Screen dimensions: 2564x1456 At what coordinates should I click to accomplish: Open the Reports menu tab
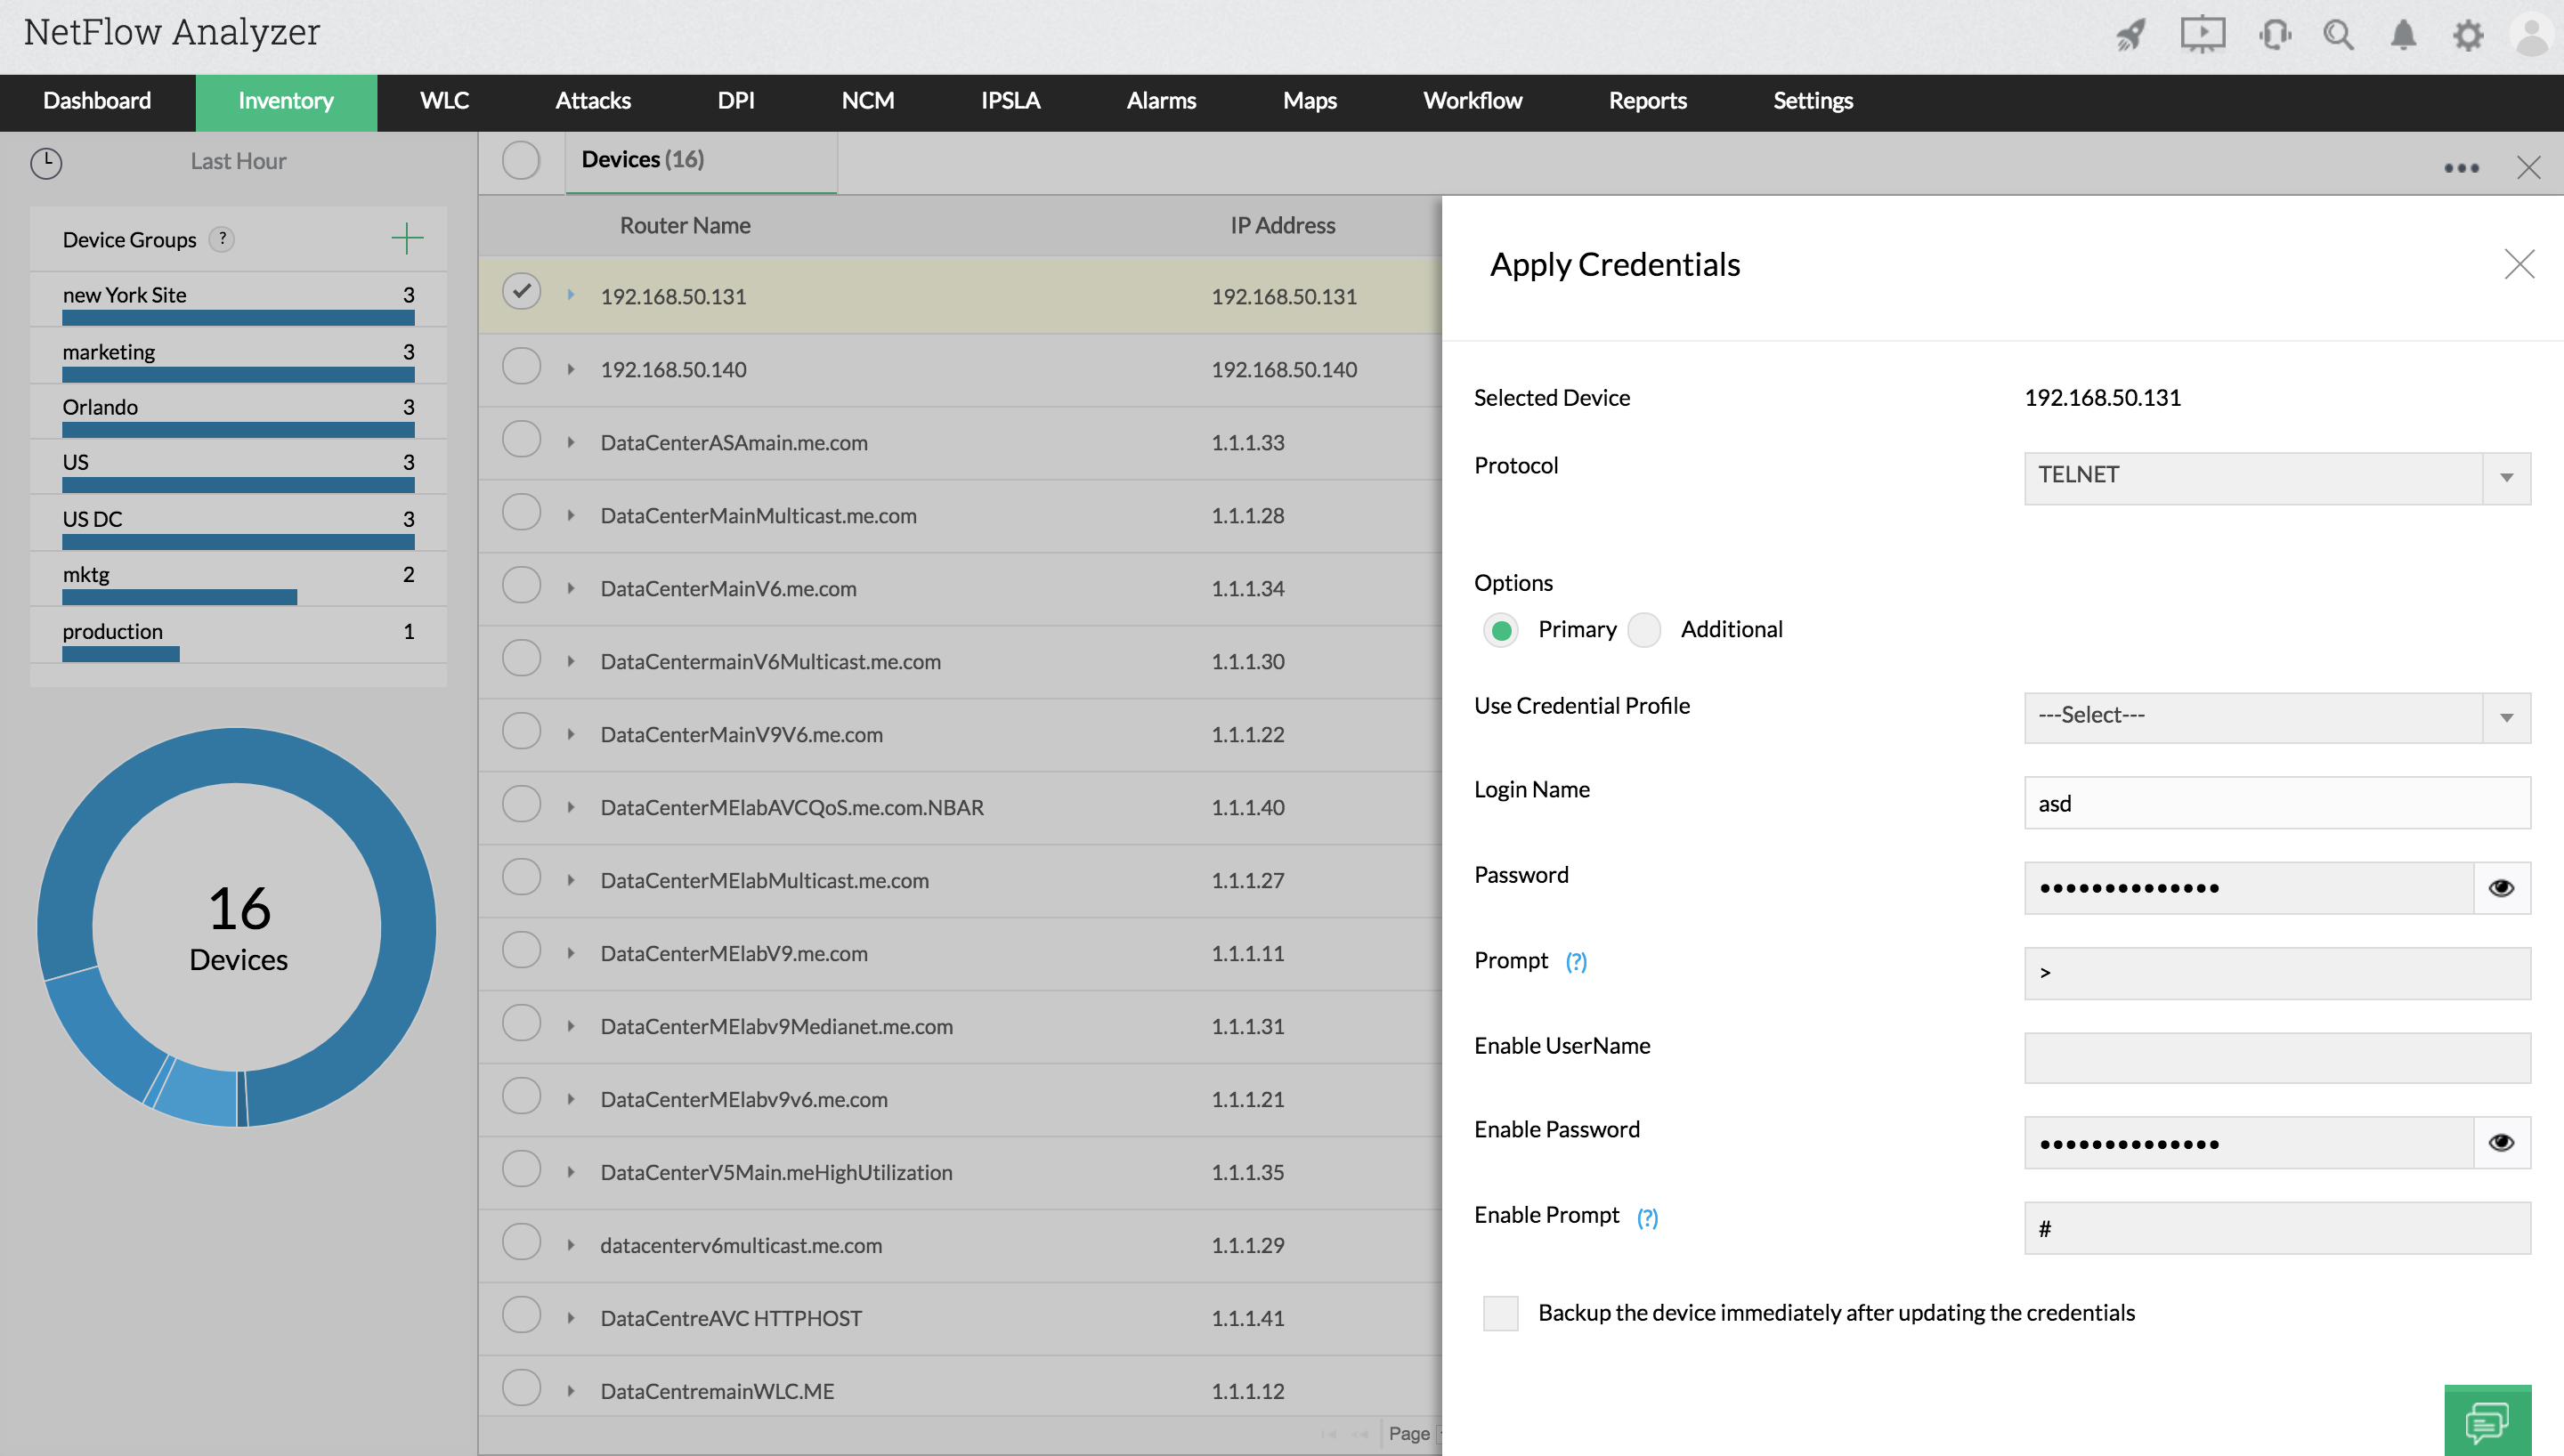pos(1647,101)
